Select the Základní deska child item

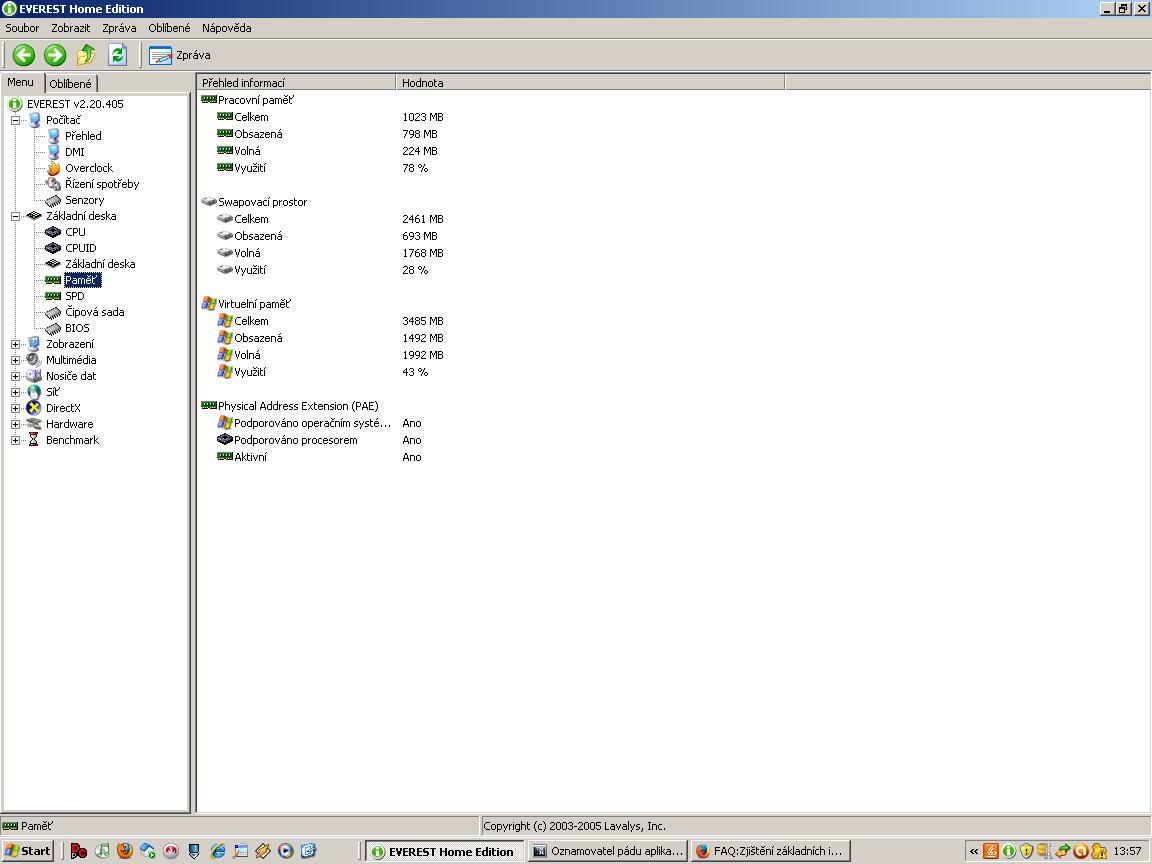tap(100, 264)
